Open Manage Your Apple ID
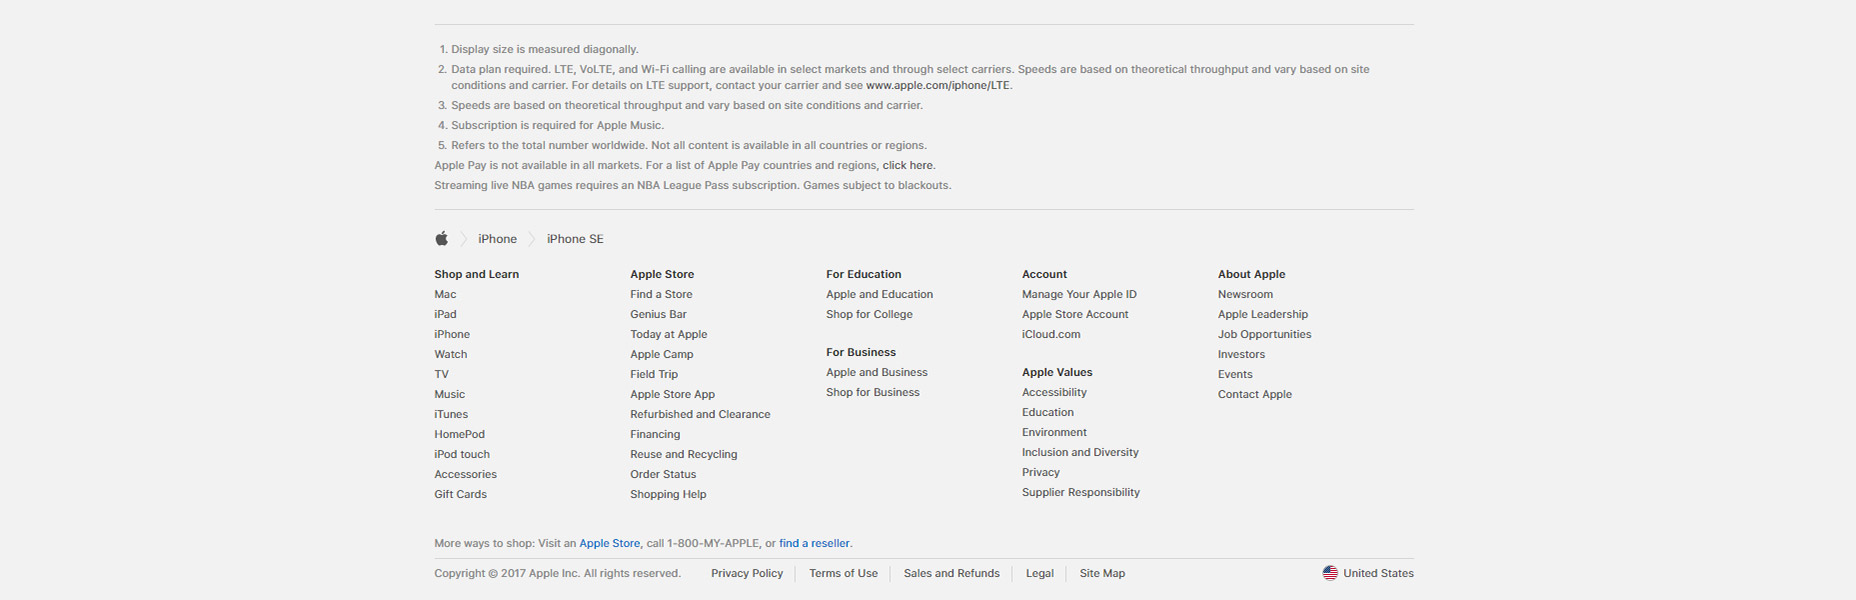1856x600 pixels. coord(1079,294)
